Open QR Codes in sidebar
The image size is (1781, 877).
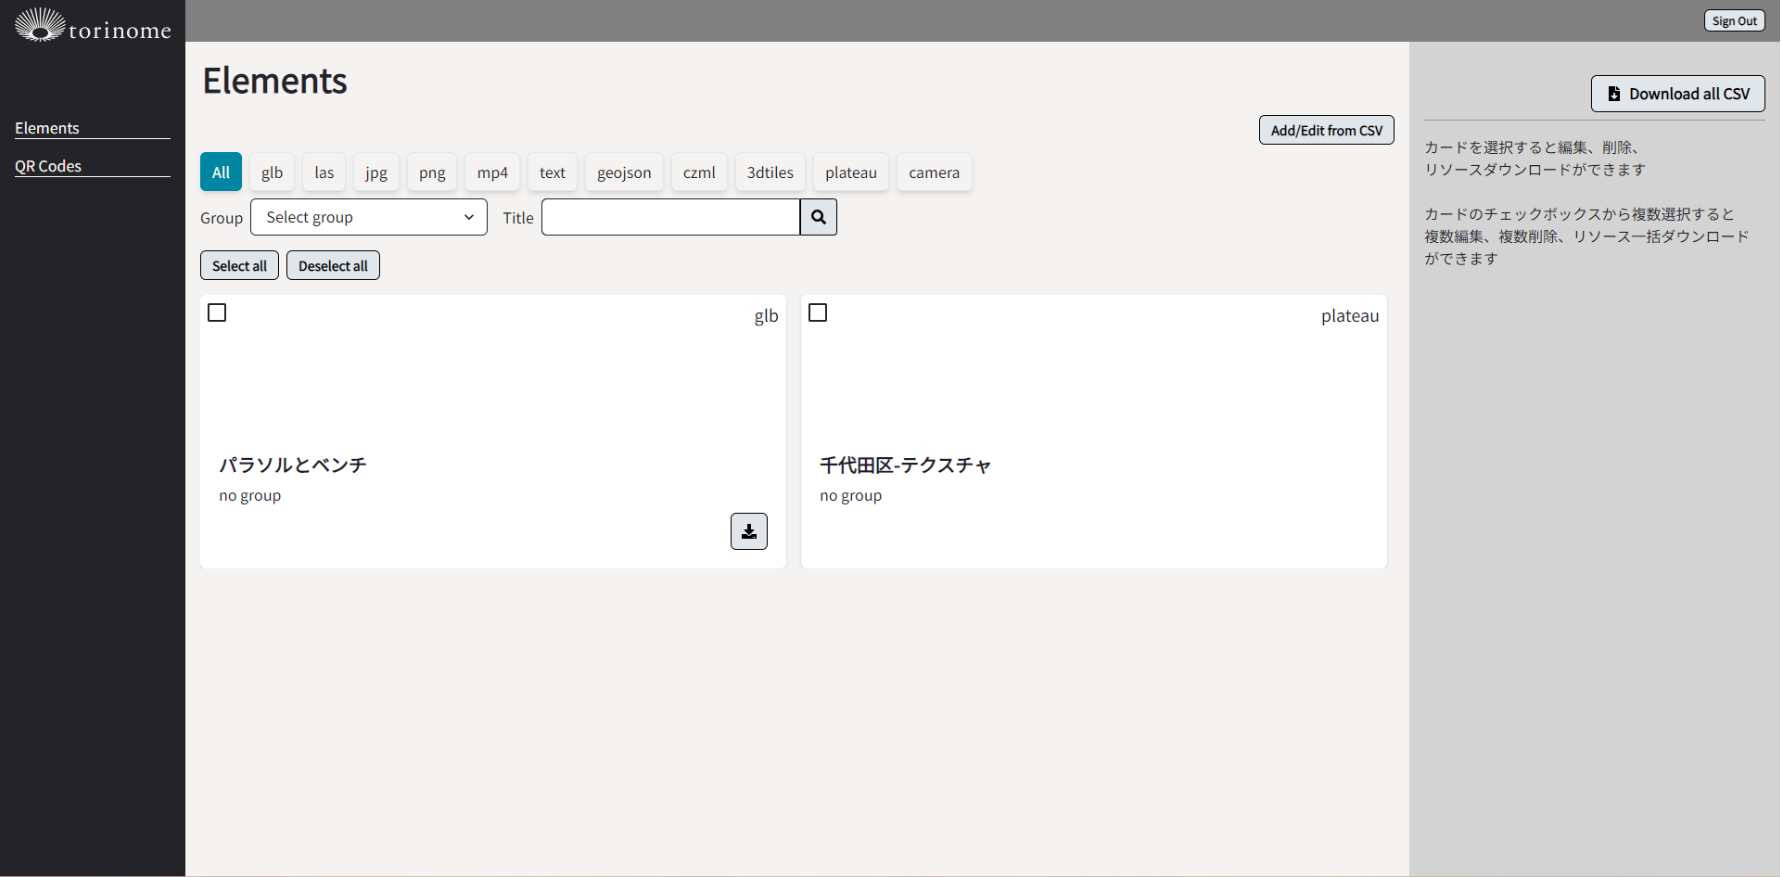tap(48, 166)
